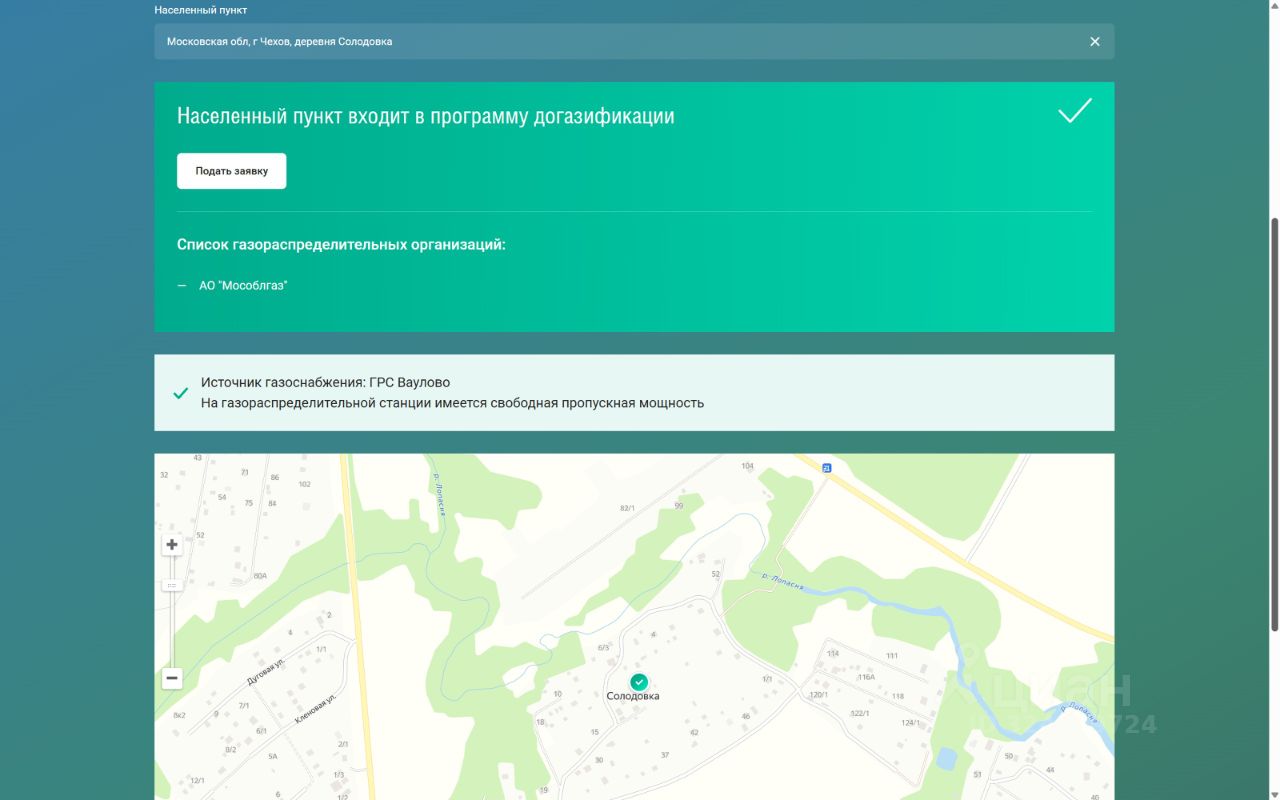Screen dimensions: 1280x800
Task: Clear the settlement address field
Action: 1094,42
